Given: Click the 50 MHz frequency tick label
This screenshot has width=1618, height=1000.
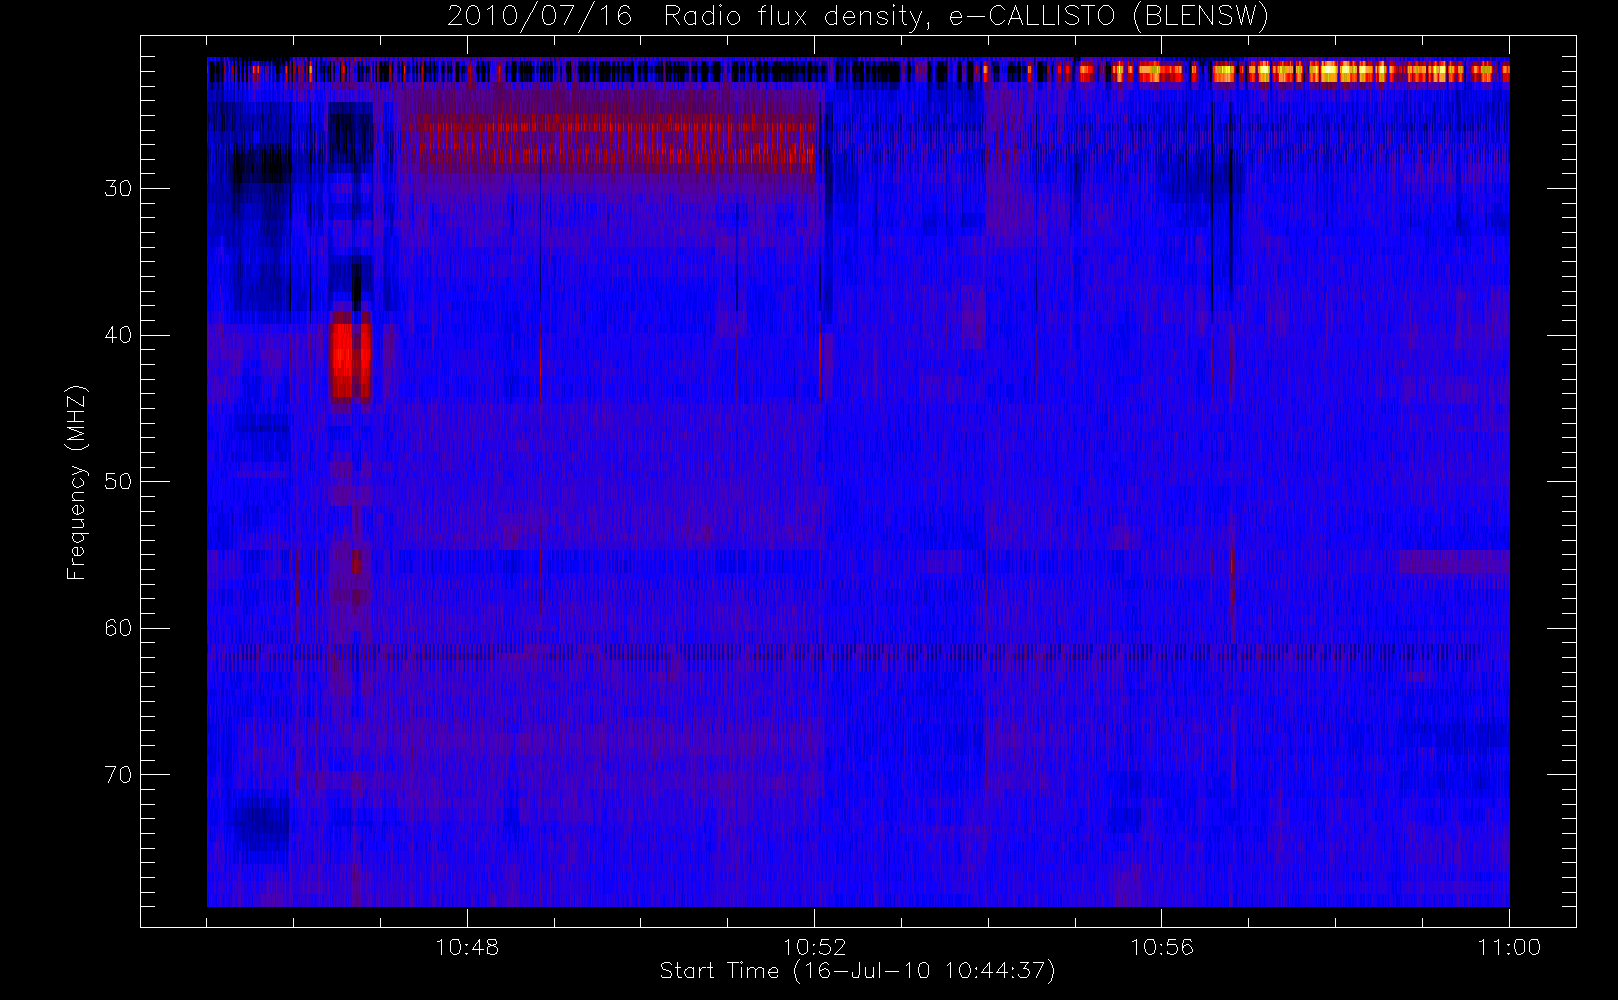Looking at the screenshot, I should tap(118, 481).
